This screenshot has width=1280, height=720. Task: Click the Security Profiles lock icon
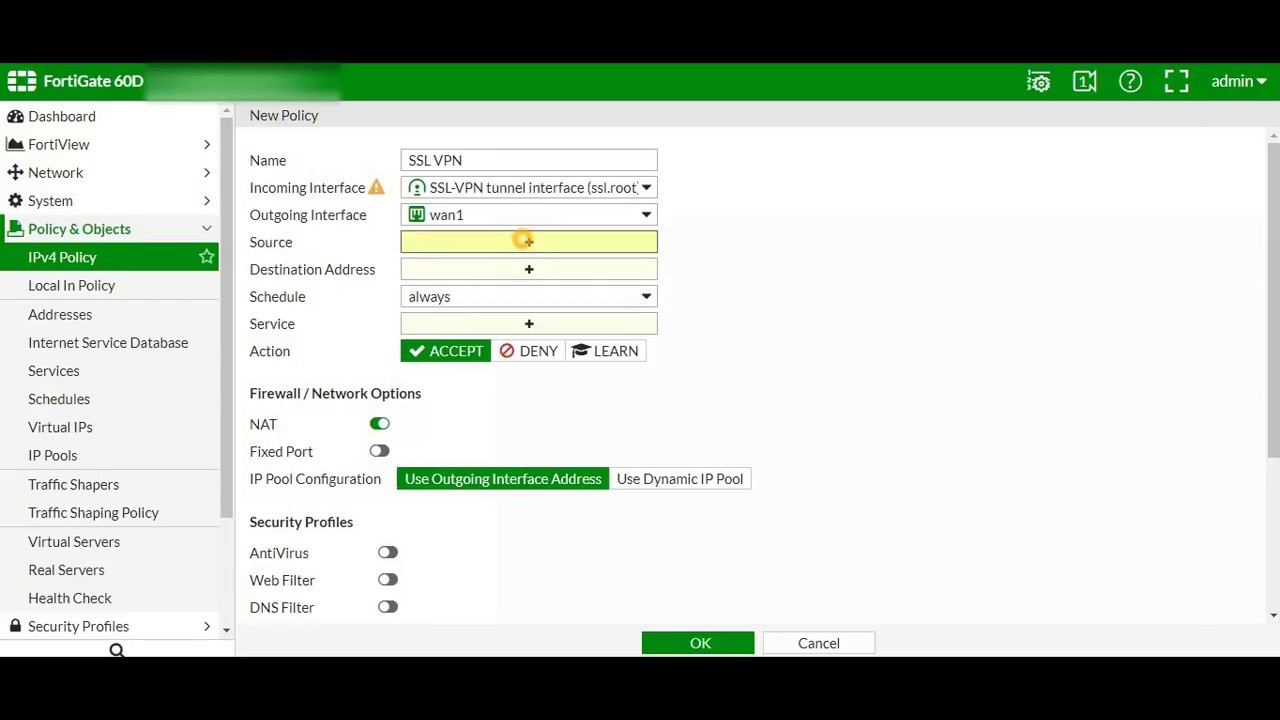15,626
